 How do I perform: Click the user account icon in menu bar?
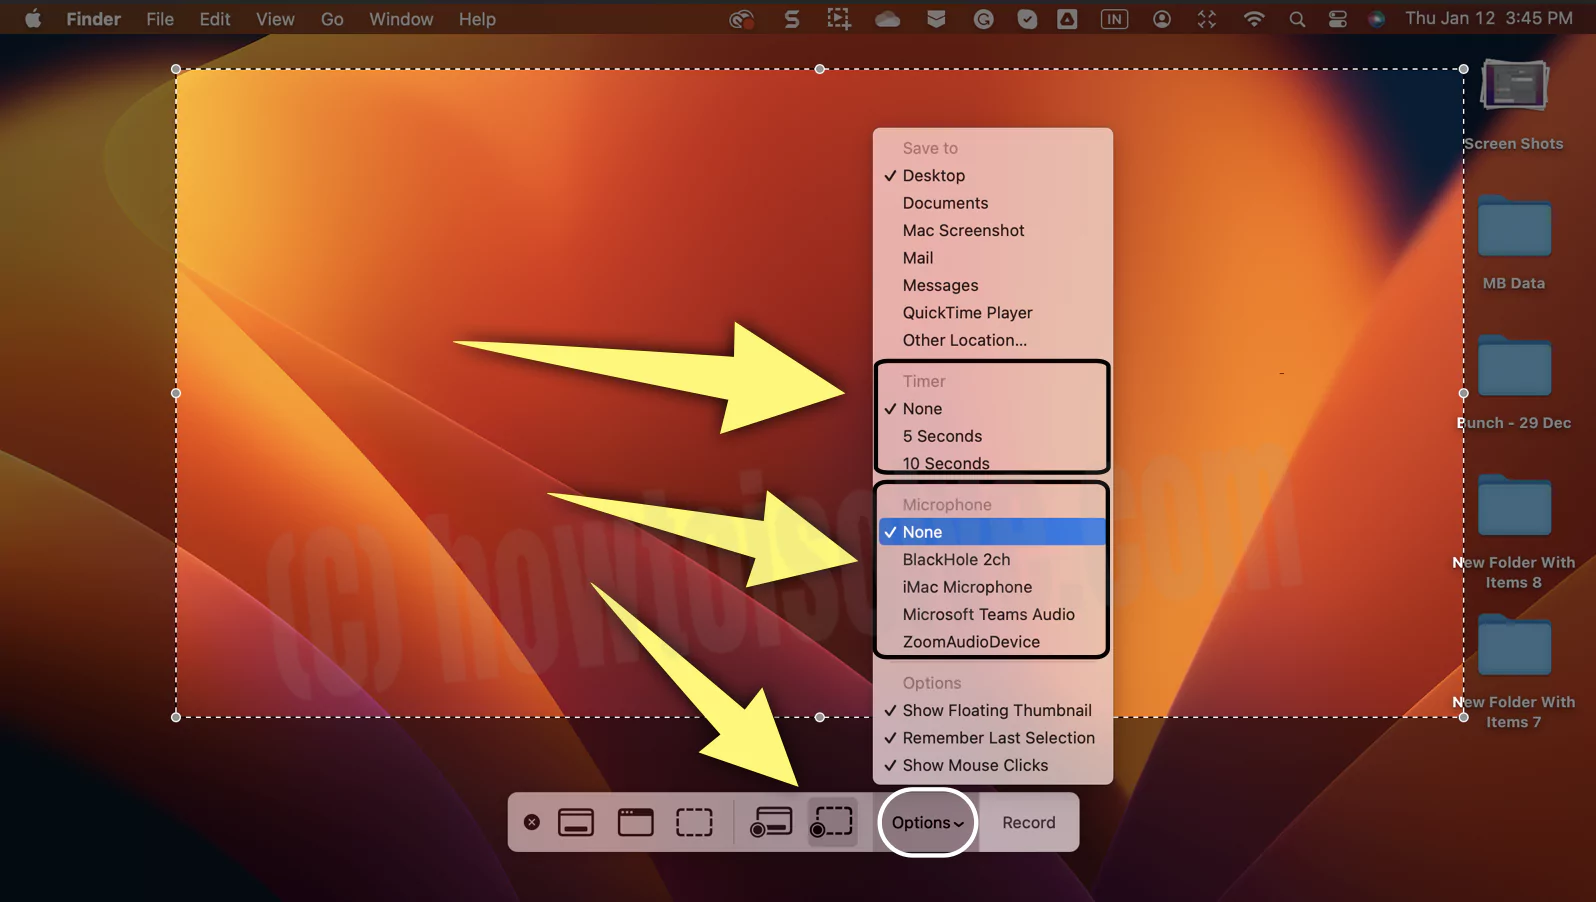tap(1162, 19)
